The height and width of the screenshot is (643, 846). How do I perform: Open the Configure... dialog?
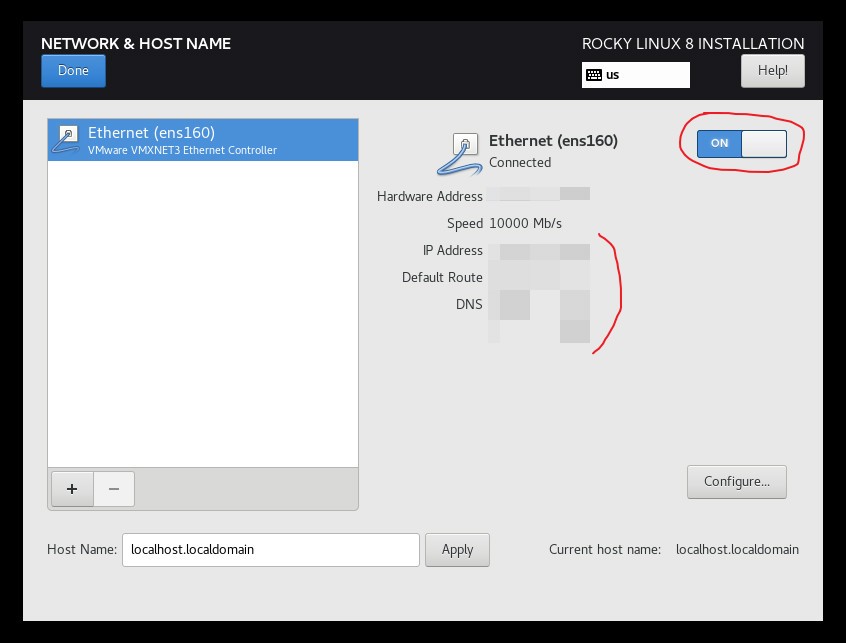(x=736, y=482)
